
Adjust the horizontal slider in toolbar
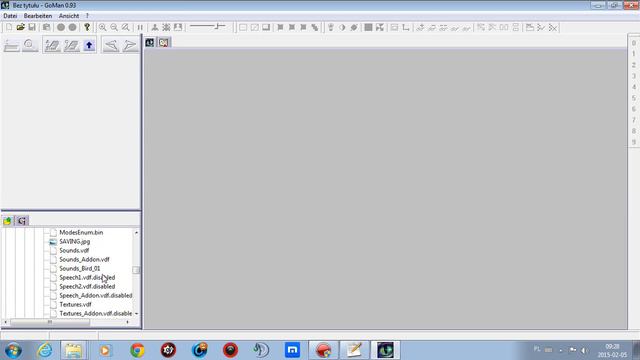(208, 27)
